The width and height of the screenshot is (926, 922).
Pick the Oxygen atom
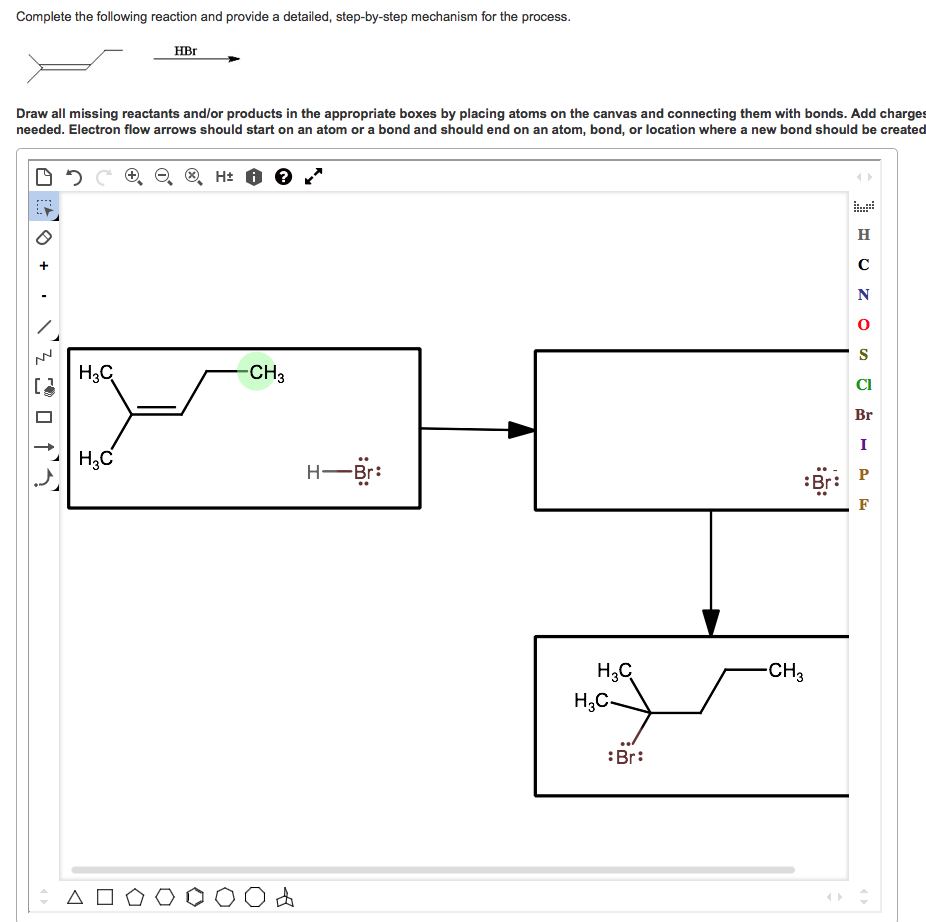(864, 325)
